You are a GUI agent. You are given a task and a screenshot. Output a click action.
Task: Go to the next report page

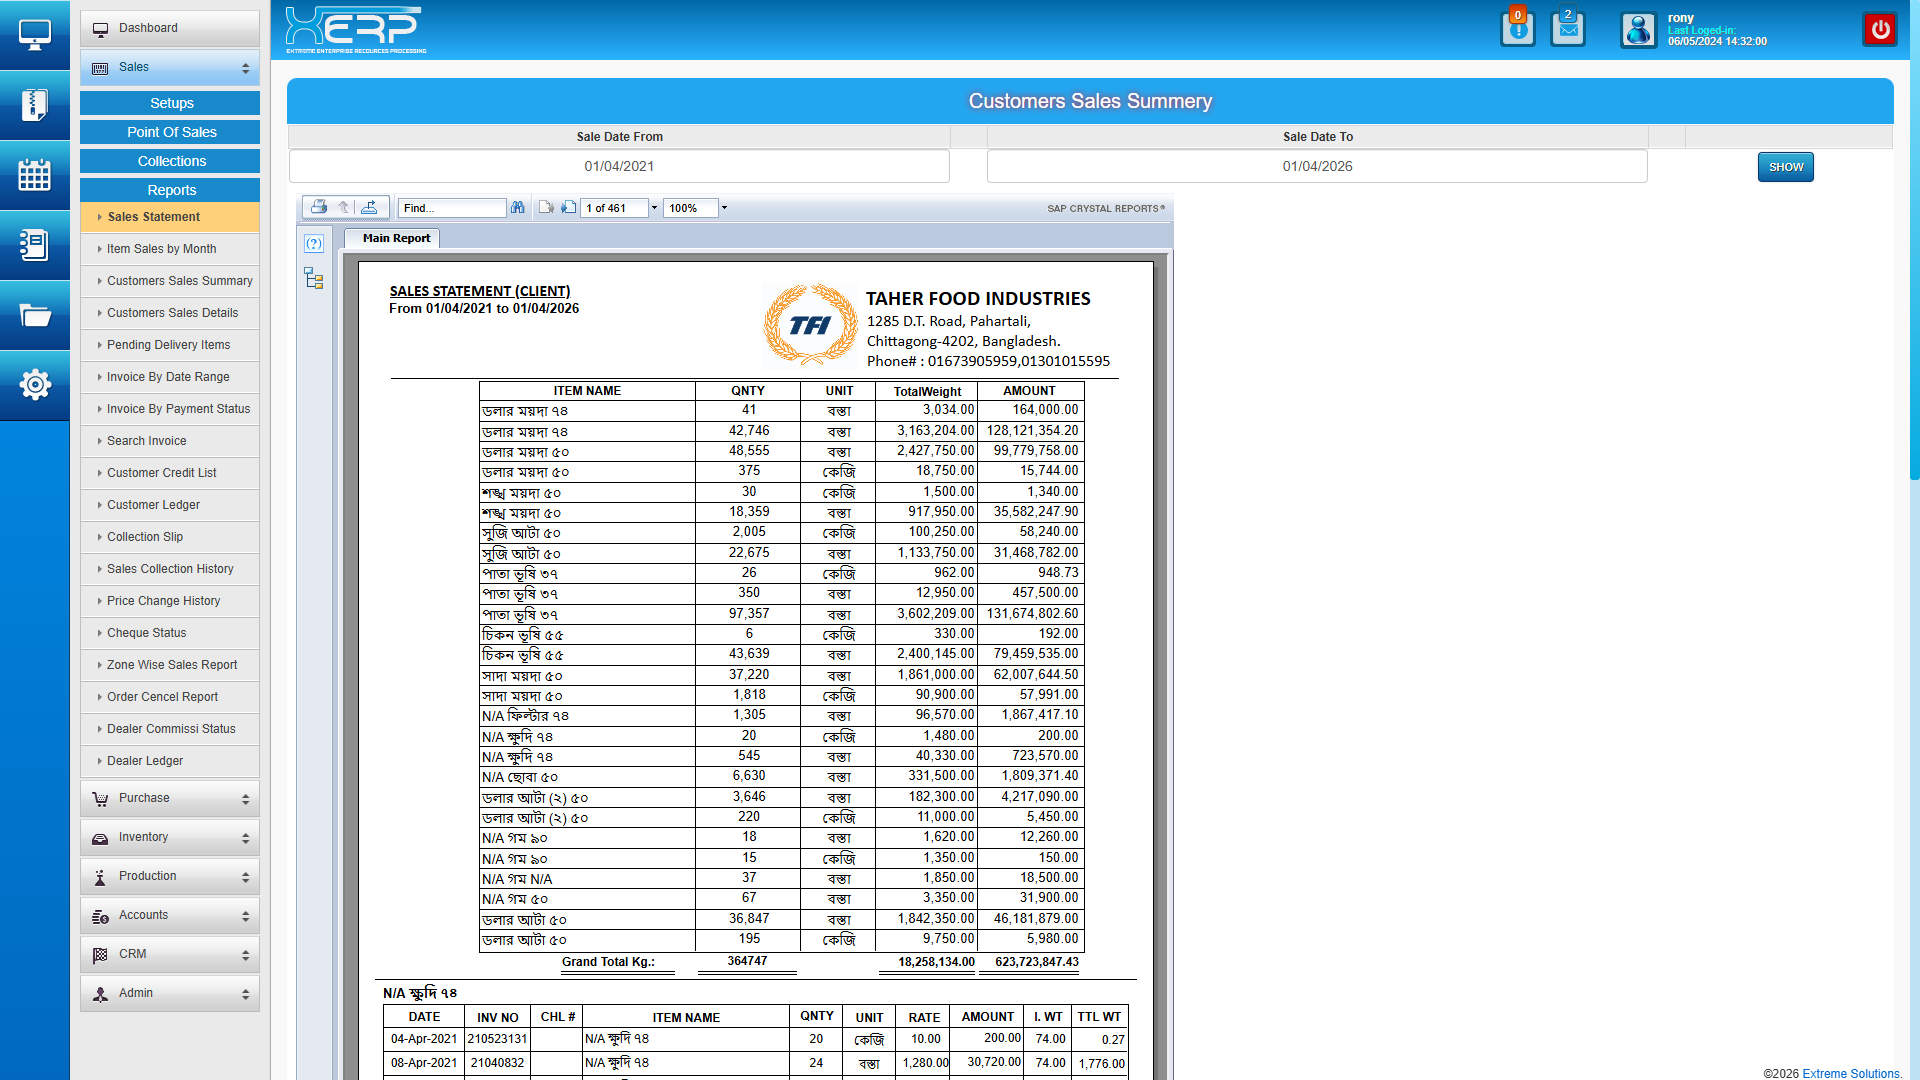tap(568, 207)
